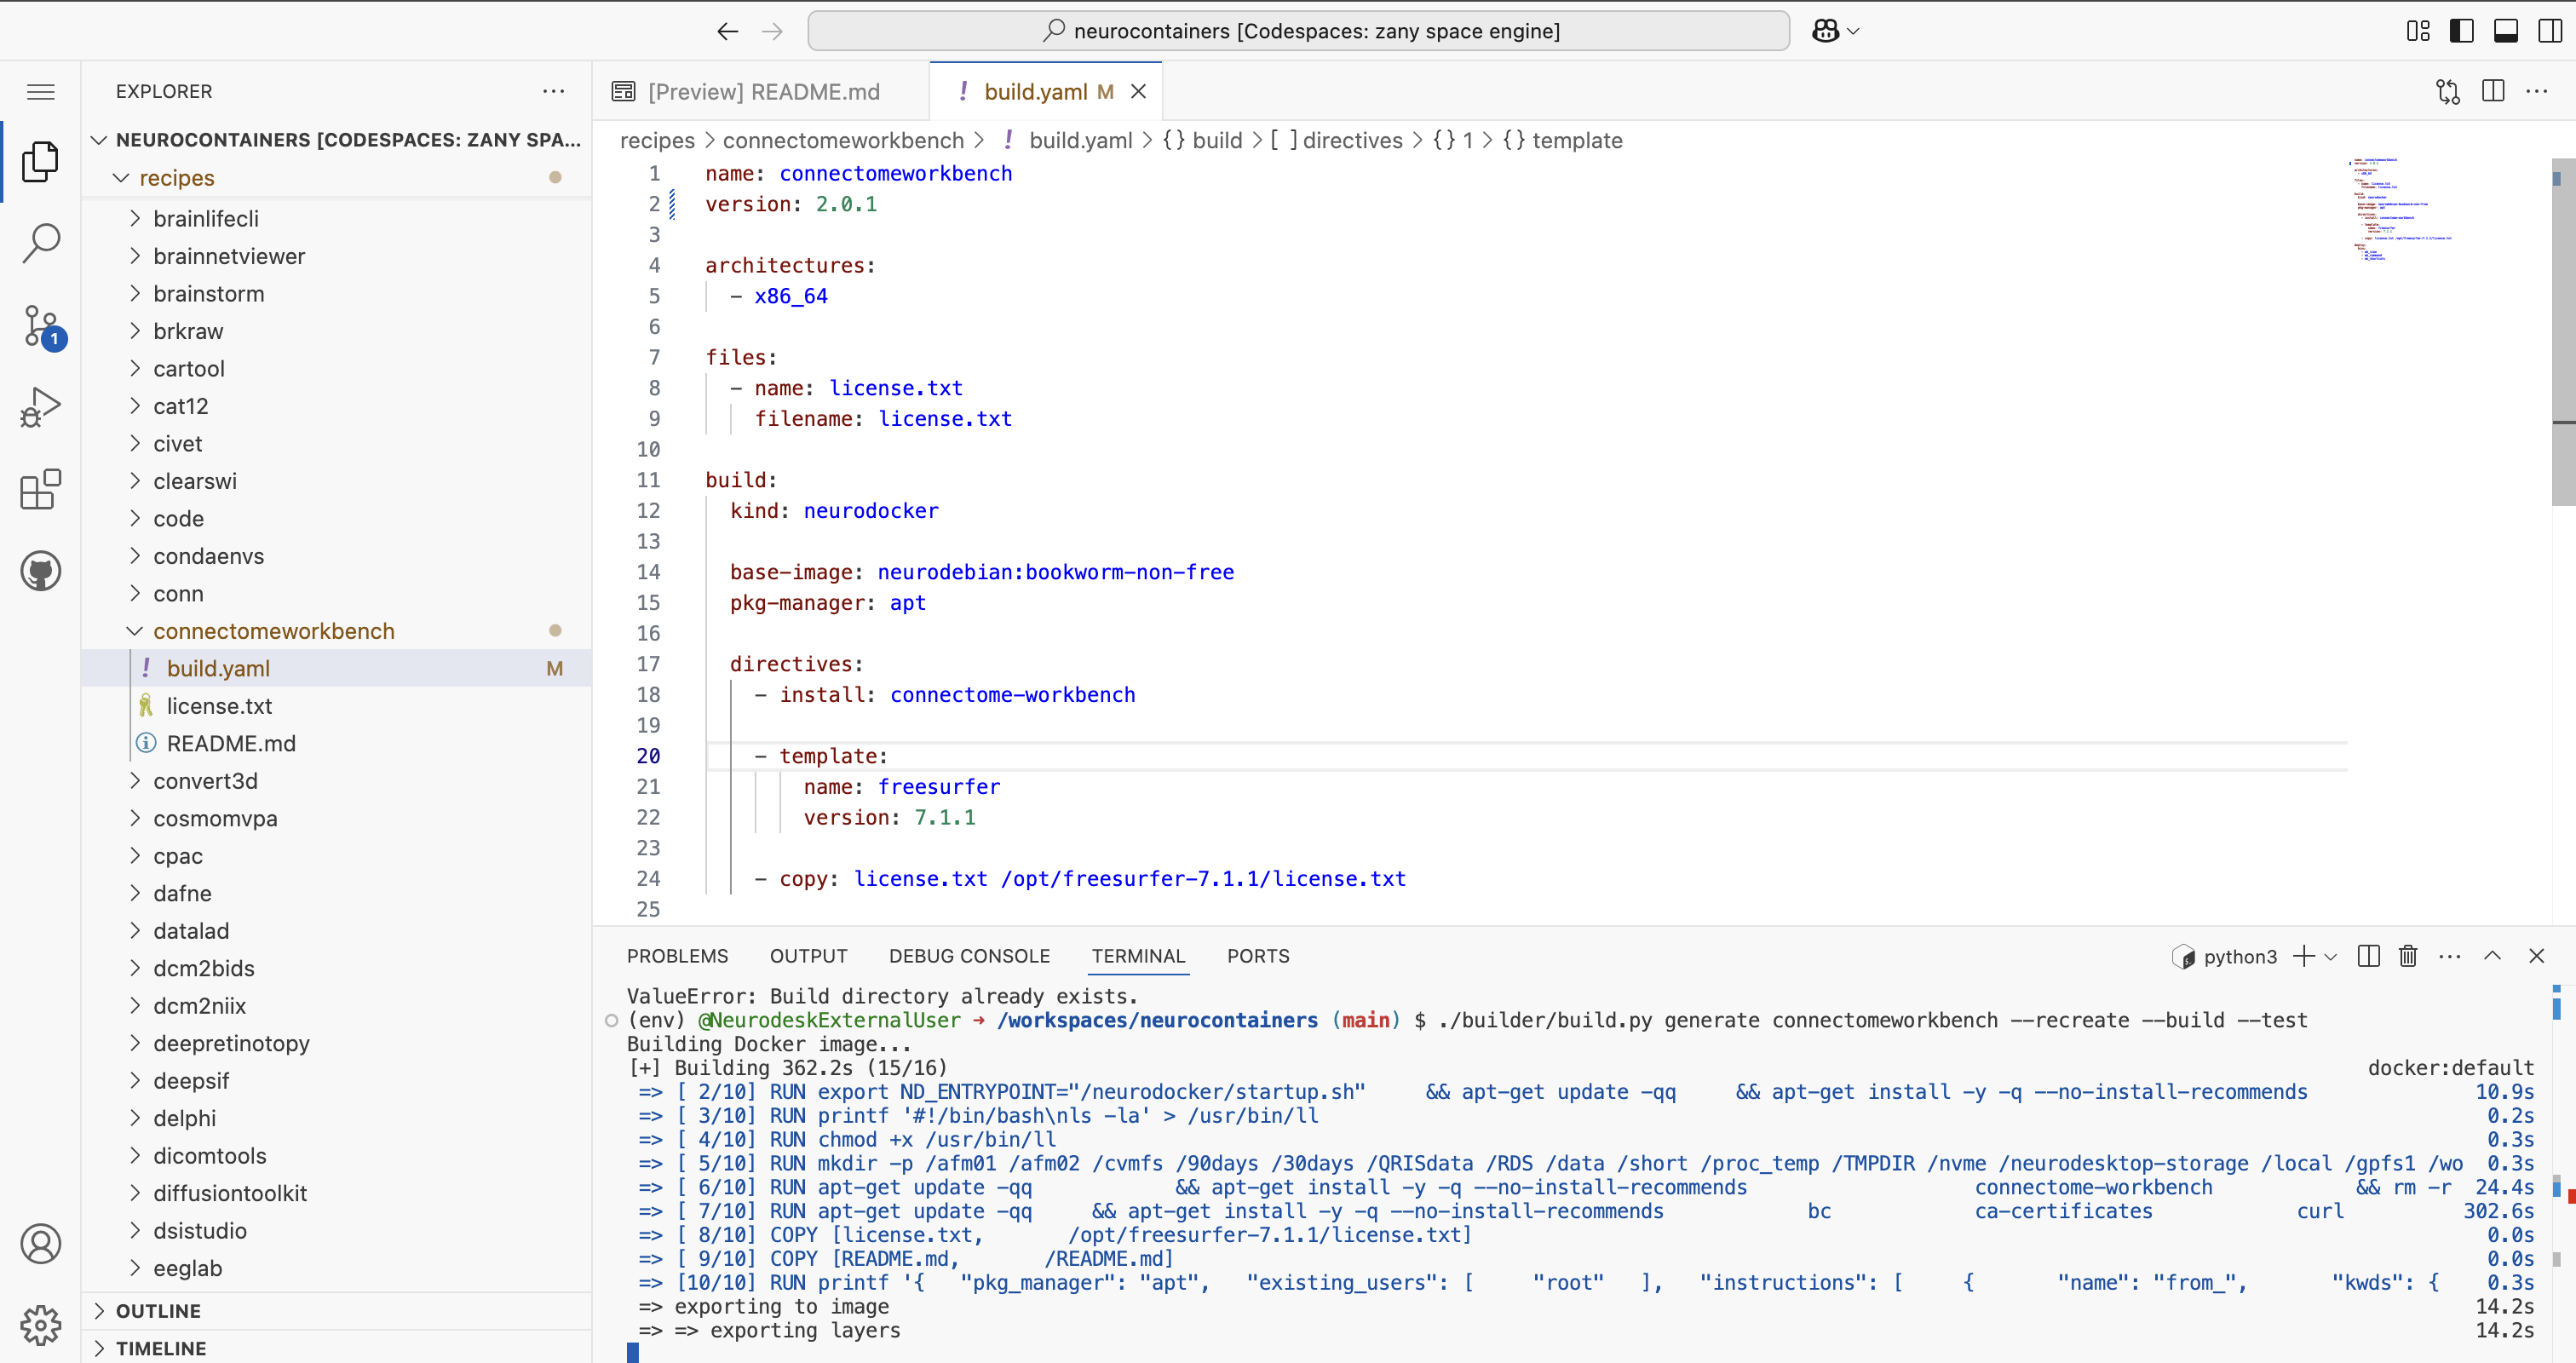The image size is (2576, 1363).
Task: Open the new terminal launch profile dropdown
Action: tap(2331, 956)
